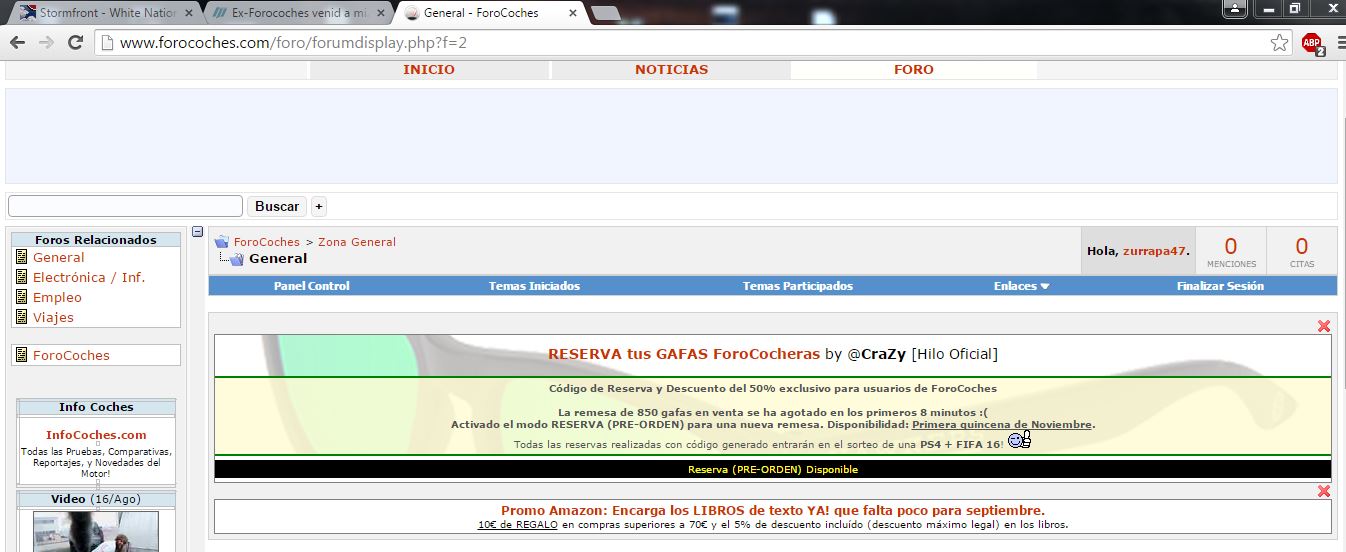Close the GAFAS ForoCocheras announcement with red X
The height and width of the screenshot is (552, 1346).
[x=1324, y=326]
